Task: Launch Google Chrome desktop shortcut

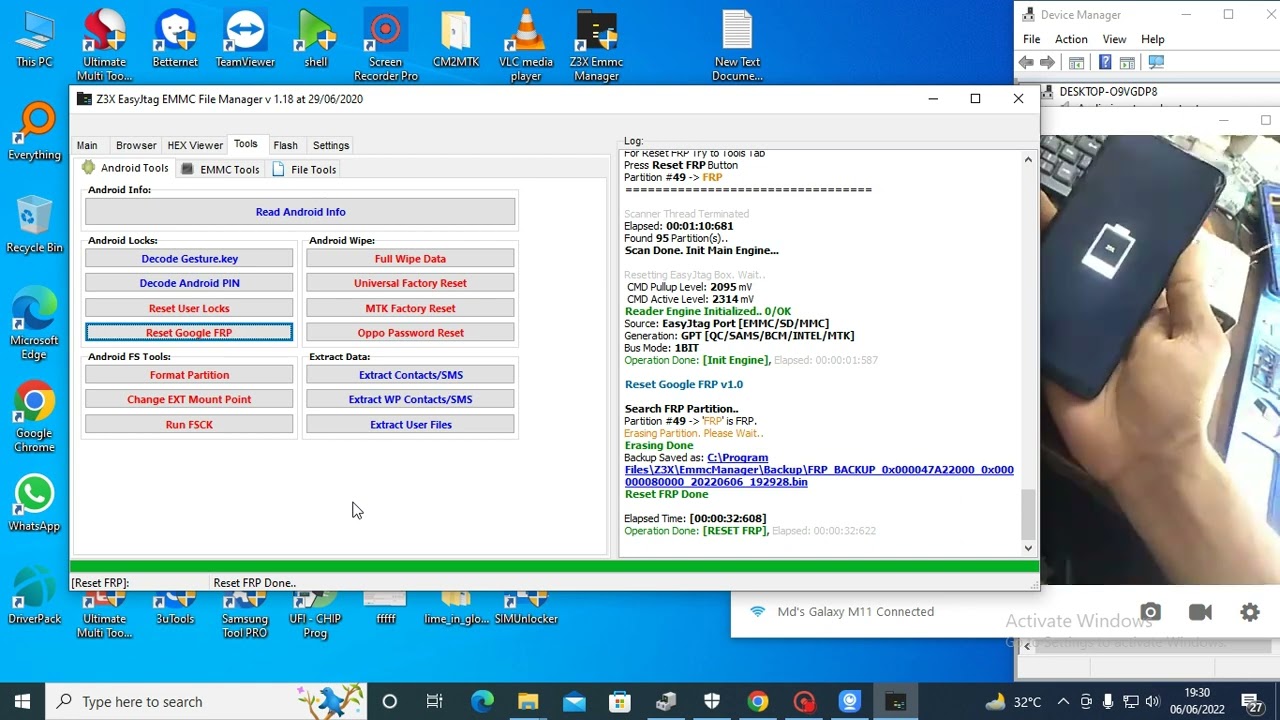Action: pyautogui.click(x=34, y=418)
